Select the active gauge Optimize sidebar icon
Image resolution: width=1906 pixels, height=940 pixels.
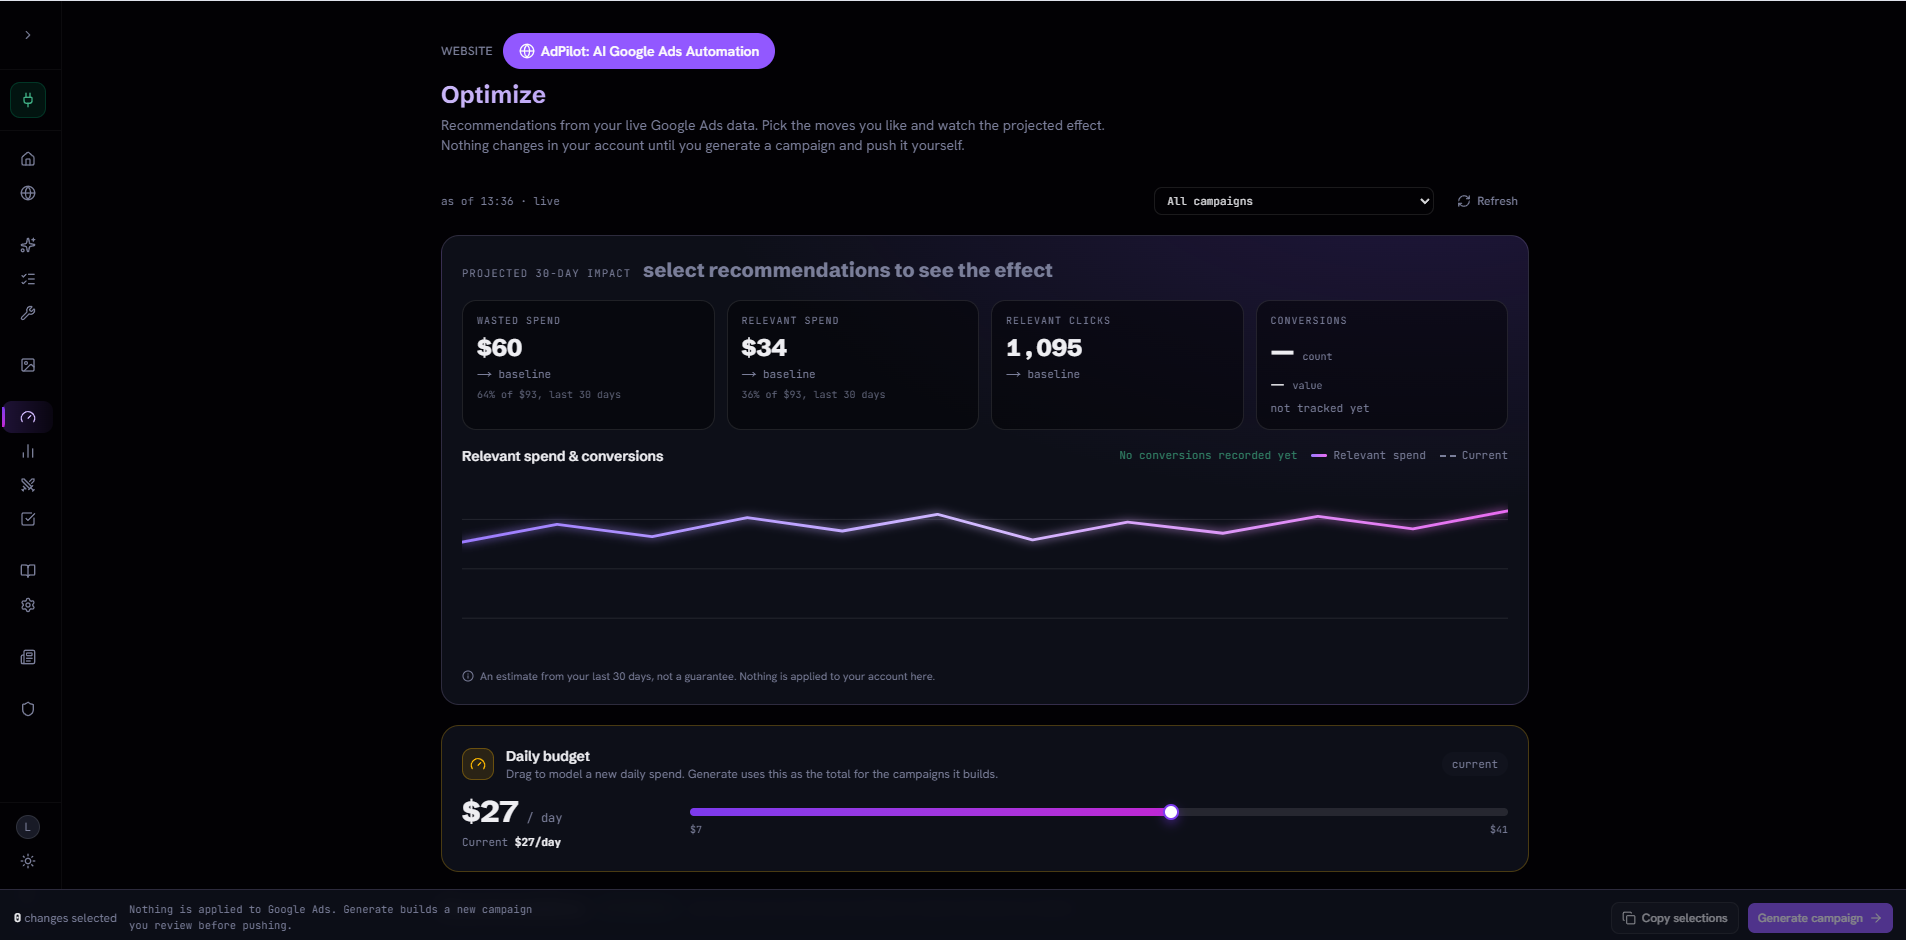tap(28, 417)
